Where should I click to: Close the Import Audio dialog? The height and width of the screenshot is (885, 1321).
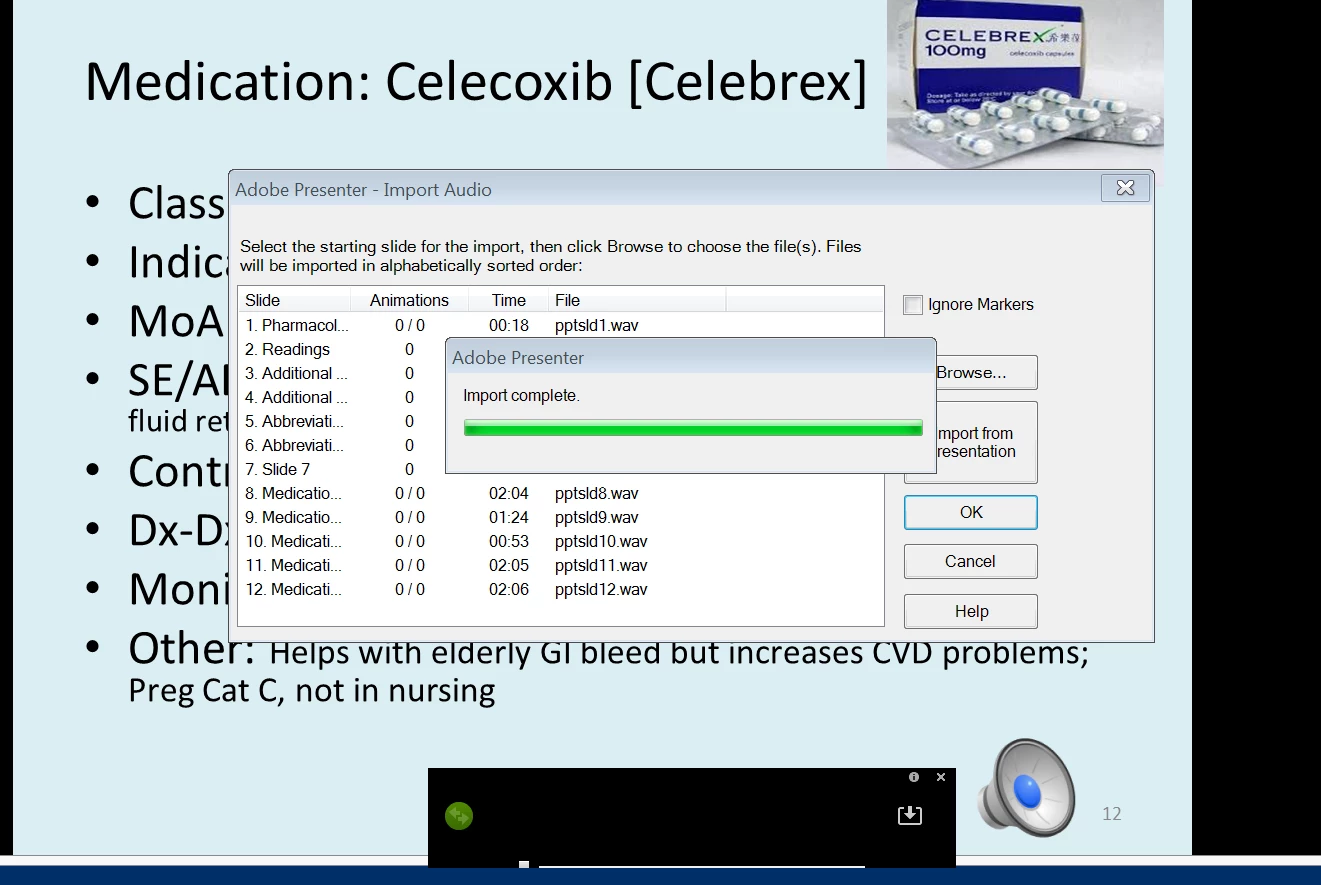tap(1125, 188)
